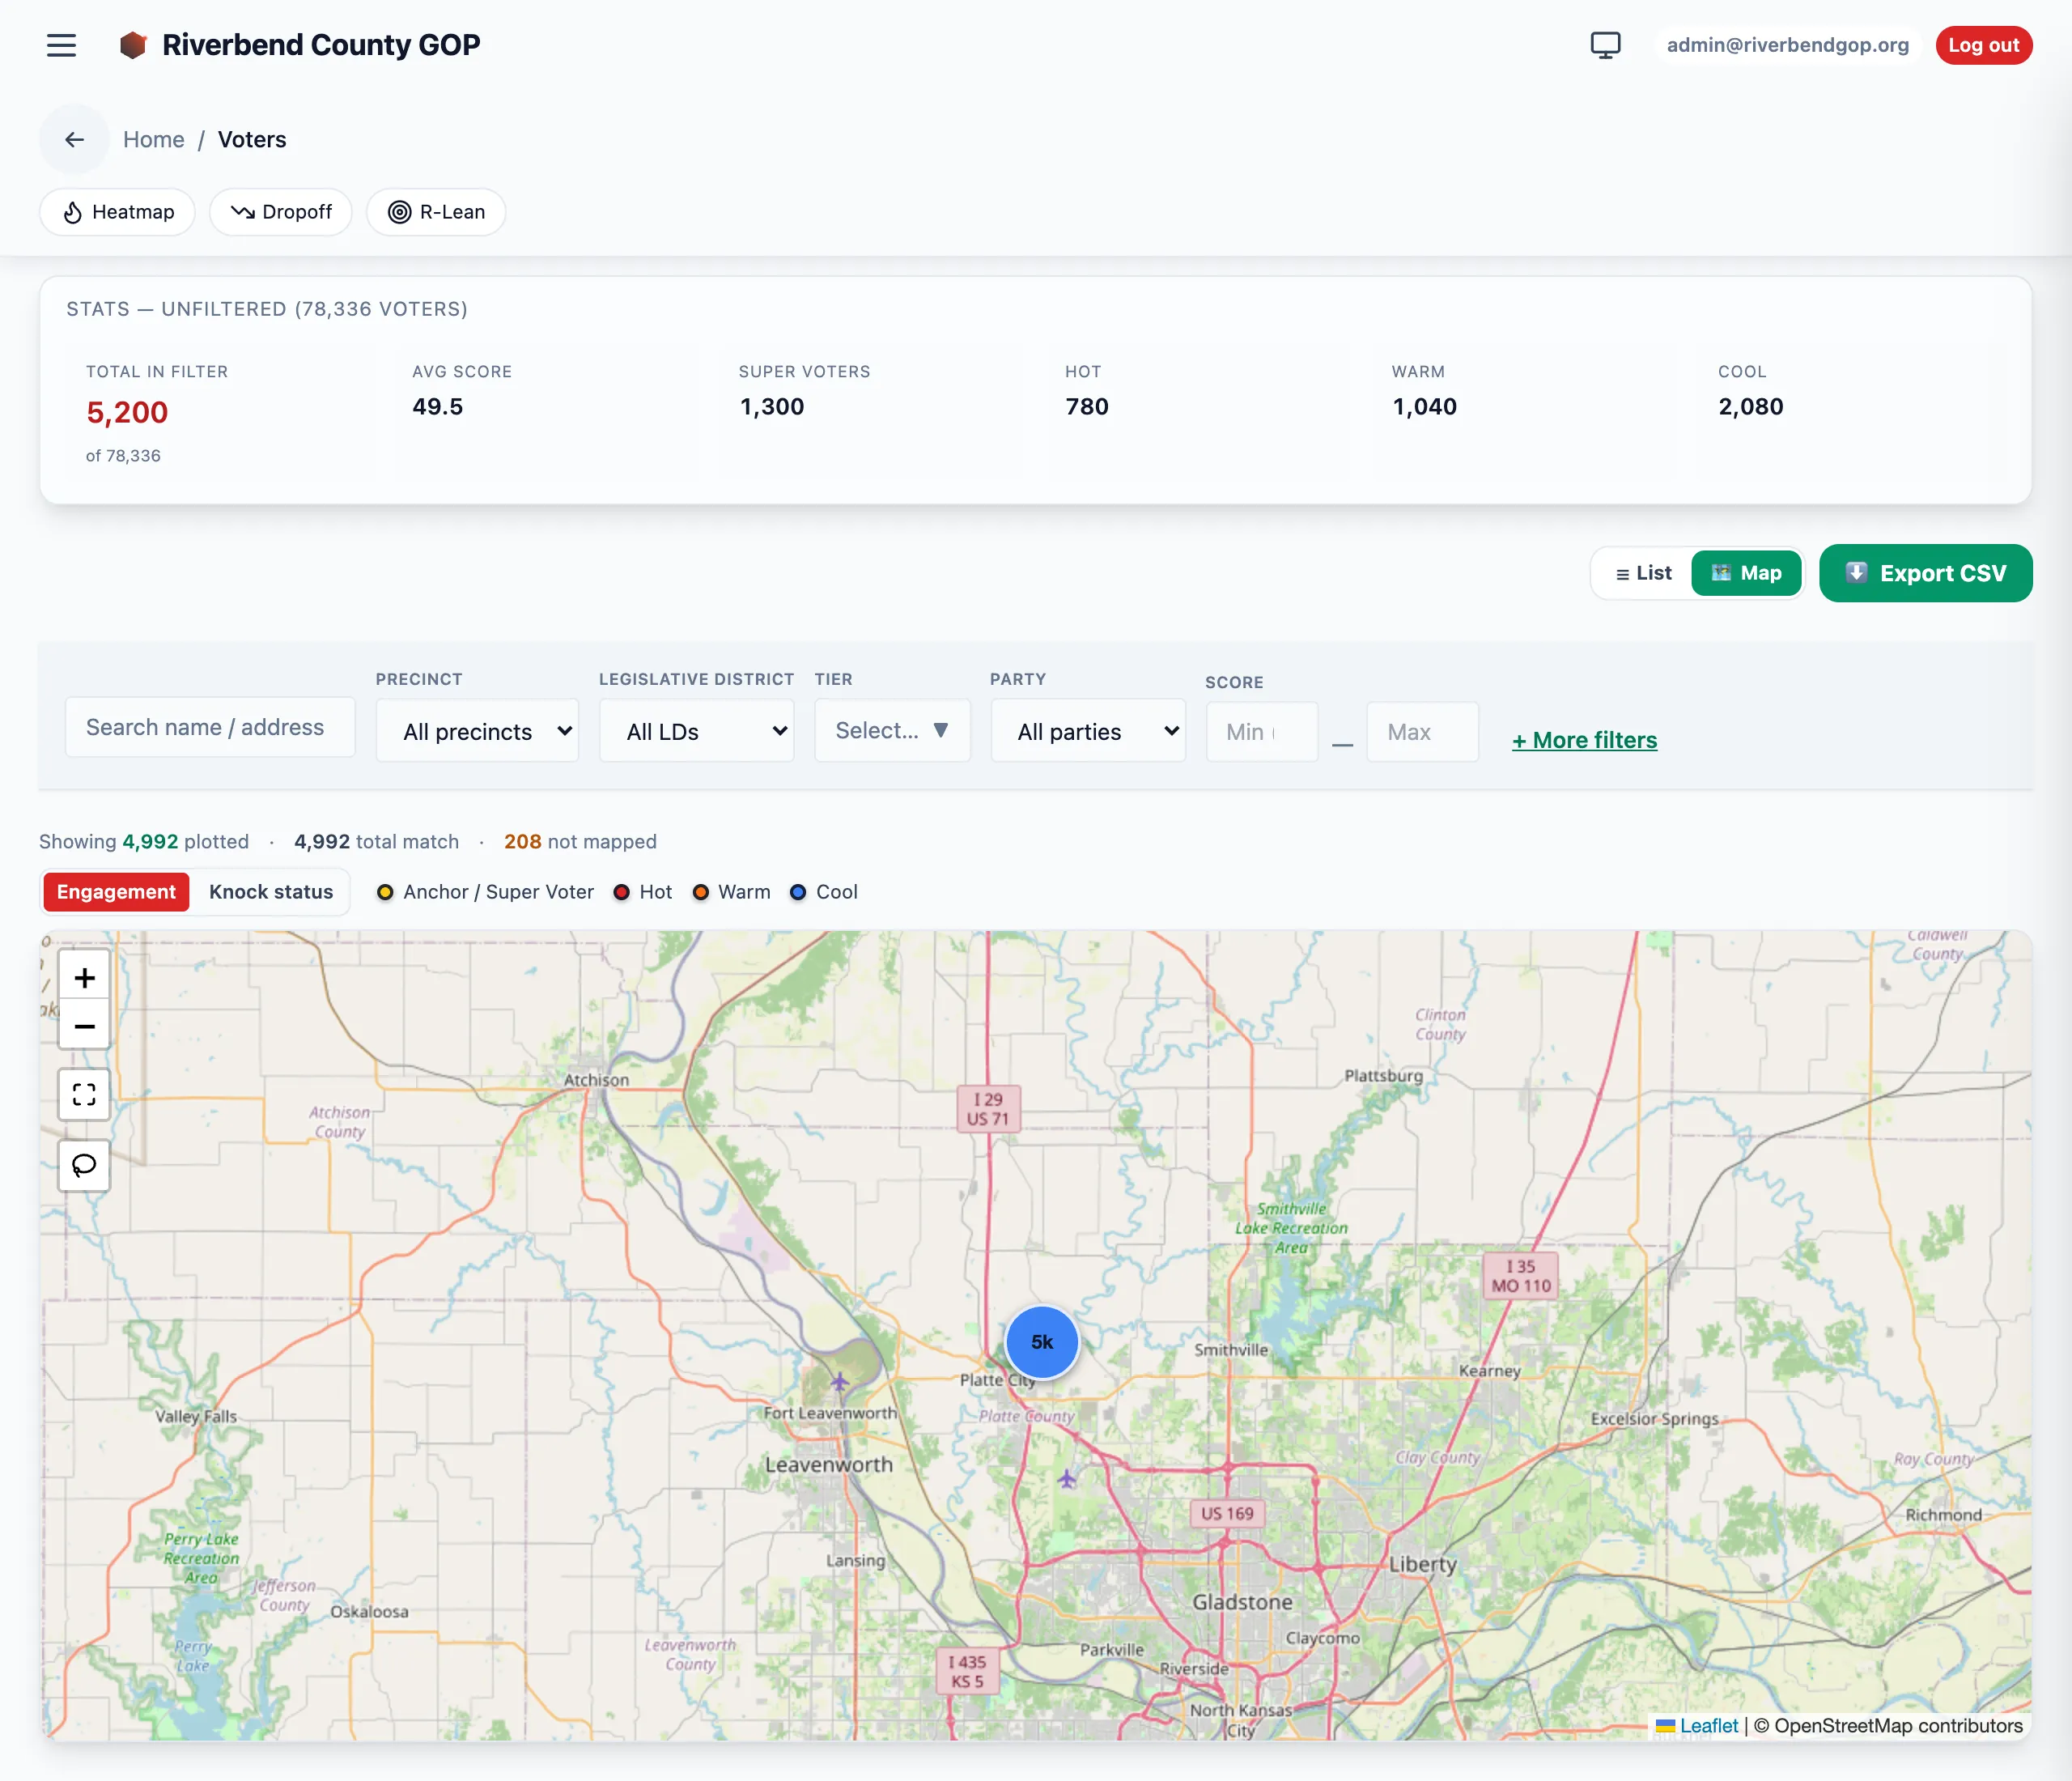Color markers by Engagement
This screenshot has height=1781, width=2072.
tap(116, 892)
